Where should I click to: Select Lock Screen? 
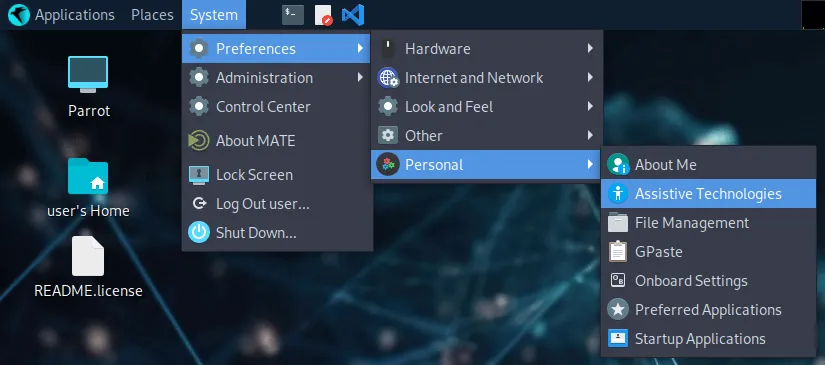(x=277, y=175)
